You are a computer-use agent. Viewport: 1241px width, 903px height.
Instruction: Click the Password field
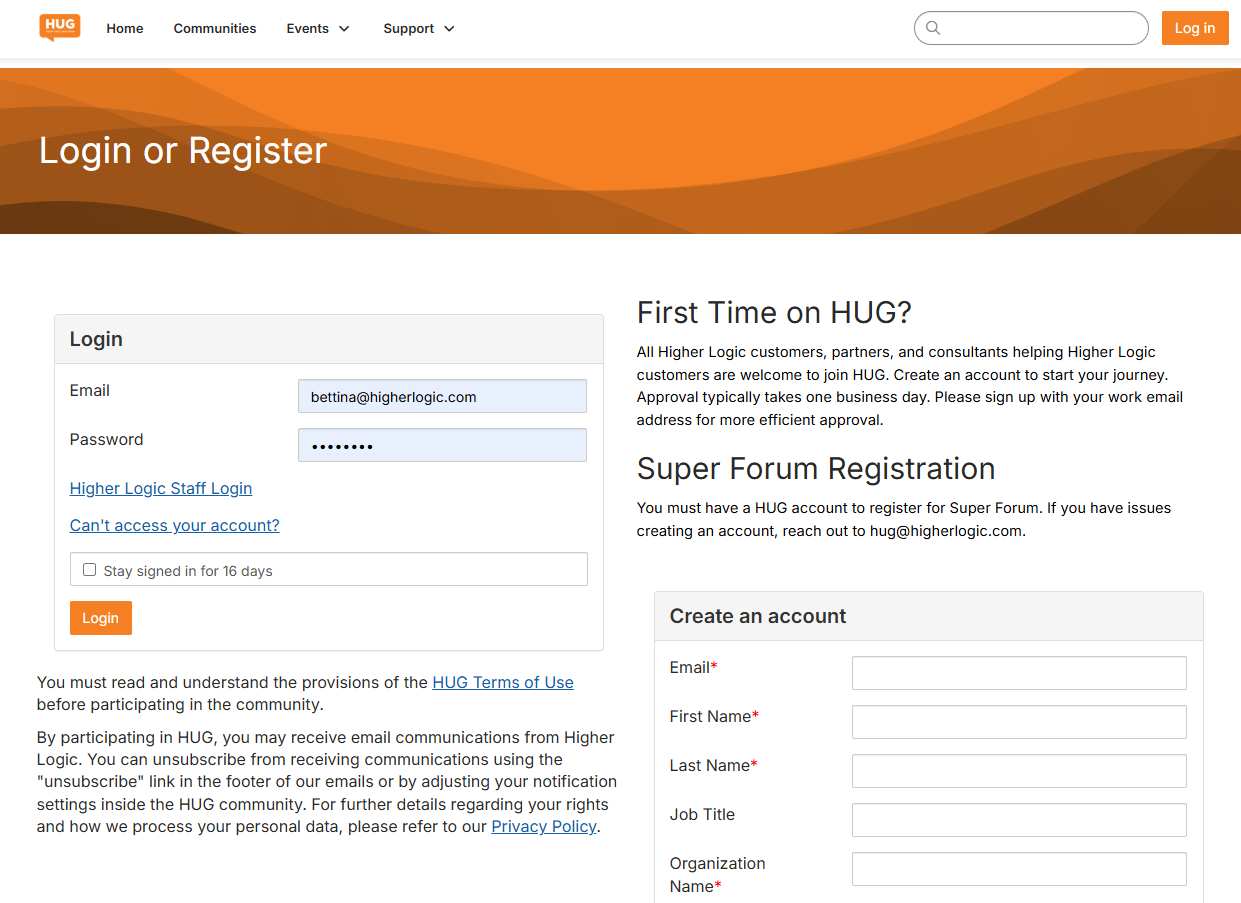click(442, 445)
